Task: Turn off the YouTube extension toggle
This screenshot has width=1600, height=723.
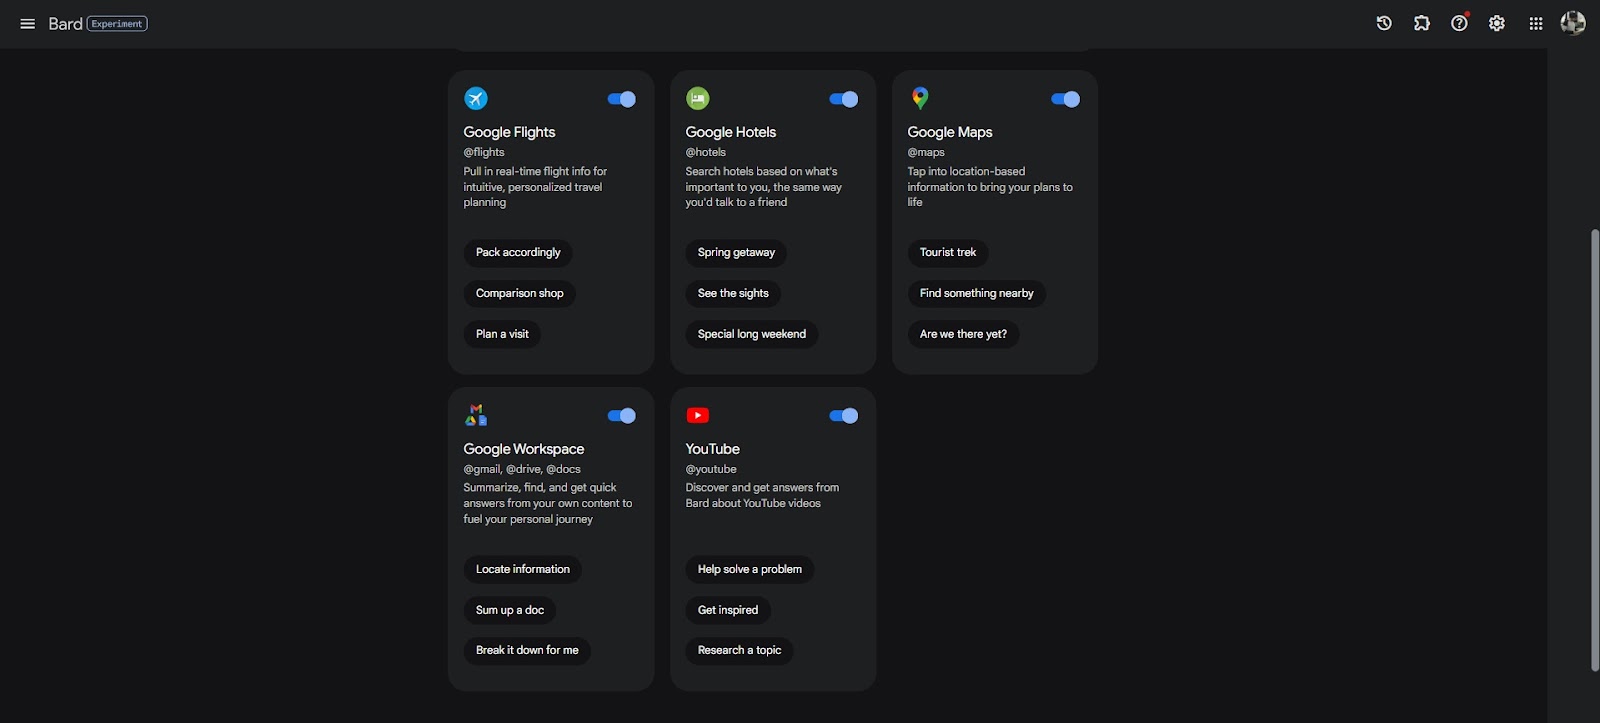Action: point(843,416)
